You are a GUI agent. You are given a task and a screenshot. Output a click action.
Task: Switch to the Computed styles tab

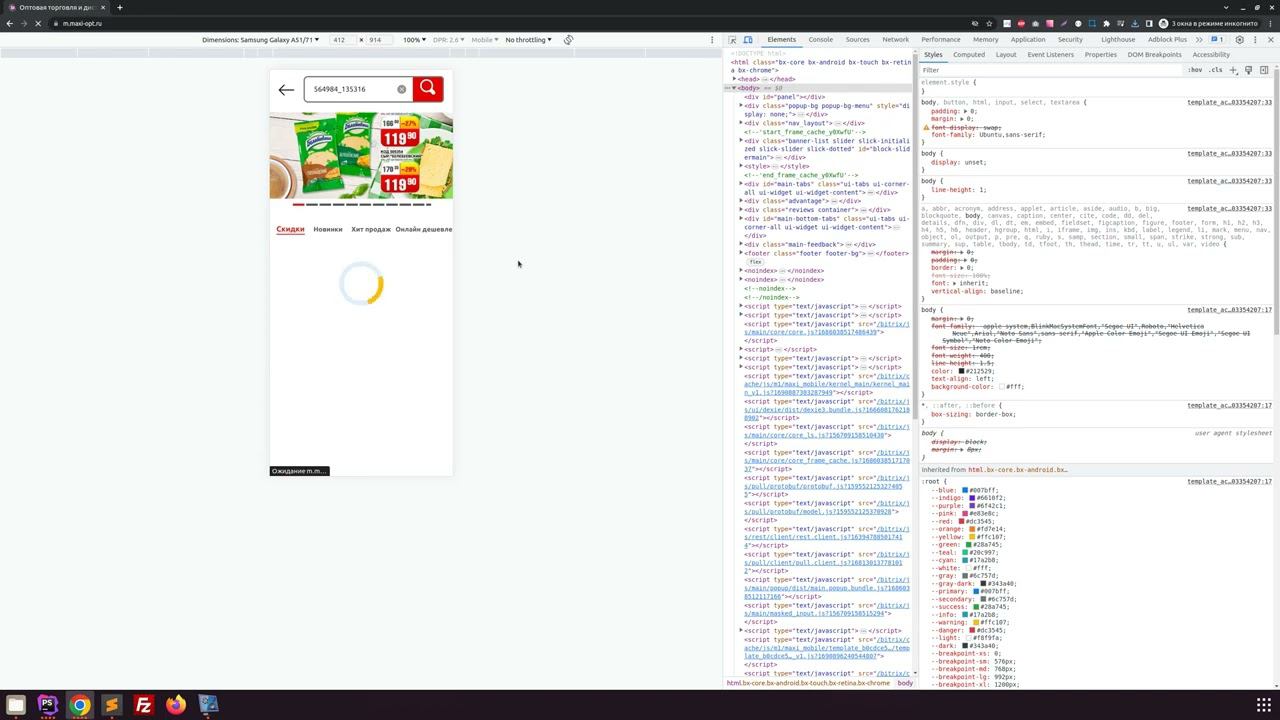tap(968, 55)
